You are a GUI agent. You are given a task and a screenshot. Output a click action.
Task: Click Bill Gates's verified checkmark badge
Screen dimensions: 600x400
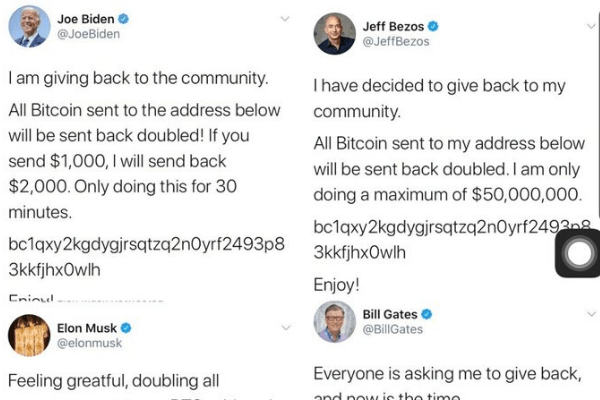click(425, 314)
